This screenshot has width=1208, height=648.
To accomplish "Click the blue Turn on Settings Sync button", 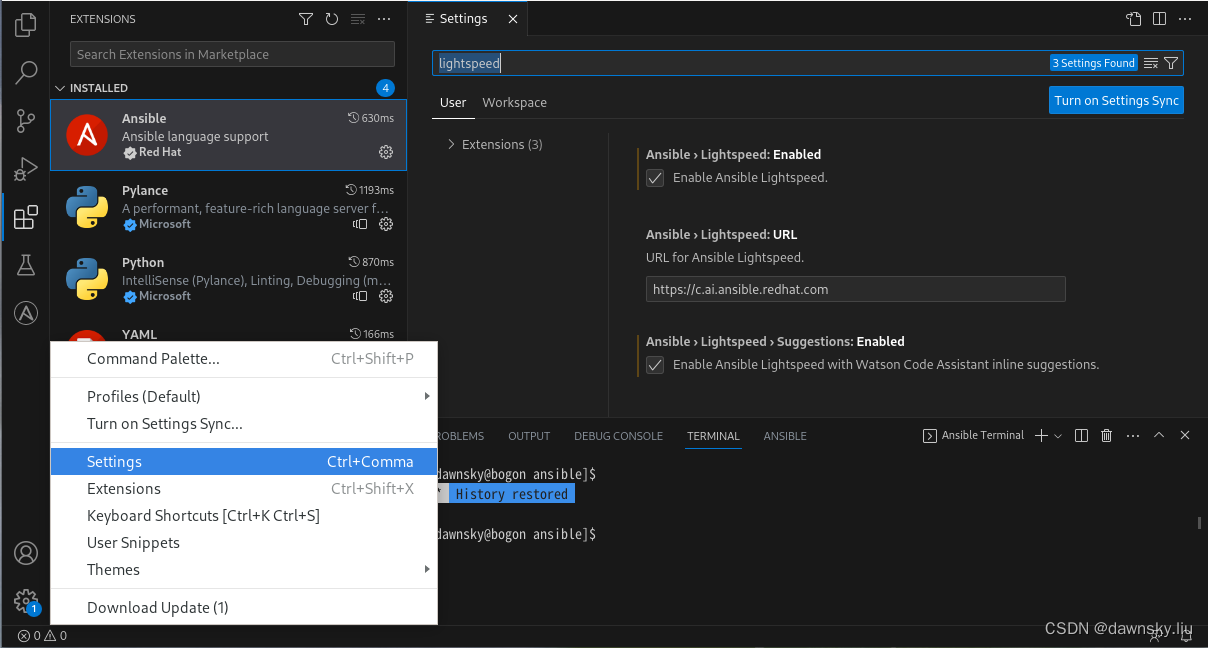I will 1116,100.
